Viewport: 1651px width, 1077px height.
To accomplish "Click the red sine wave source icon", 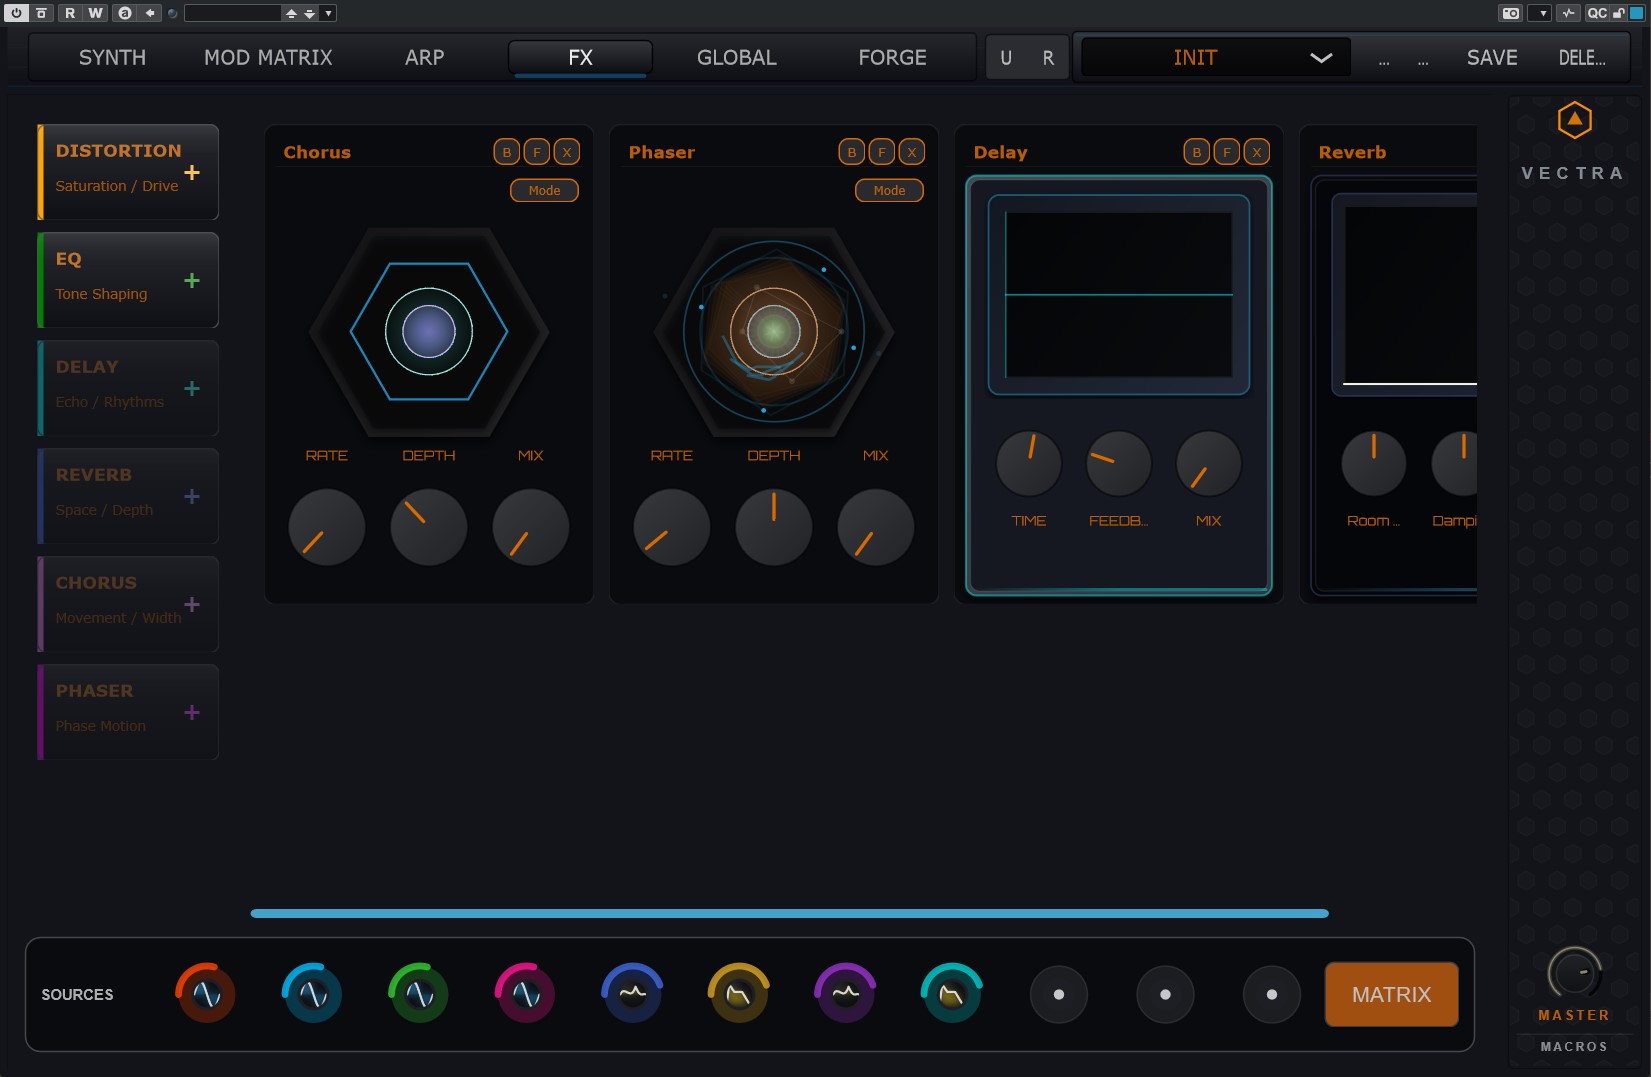I will pos(206,994).
